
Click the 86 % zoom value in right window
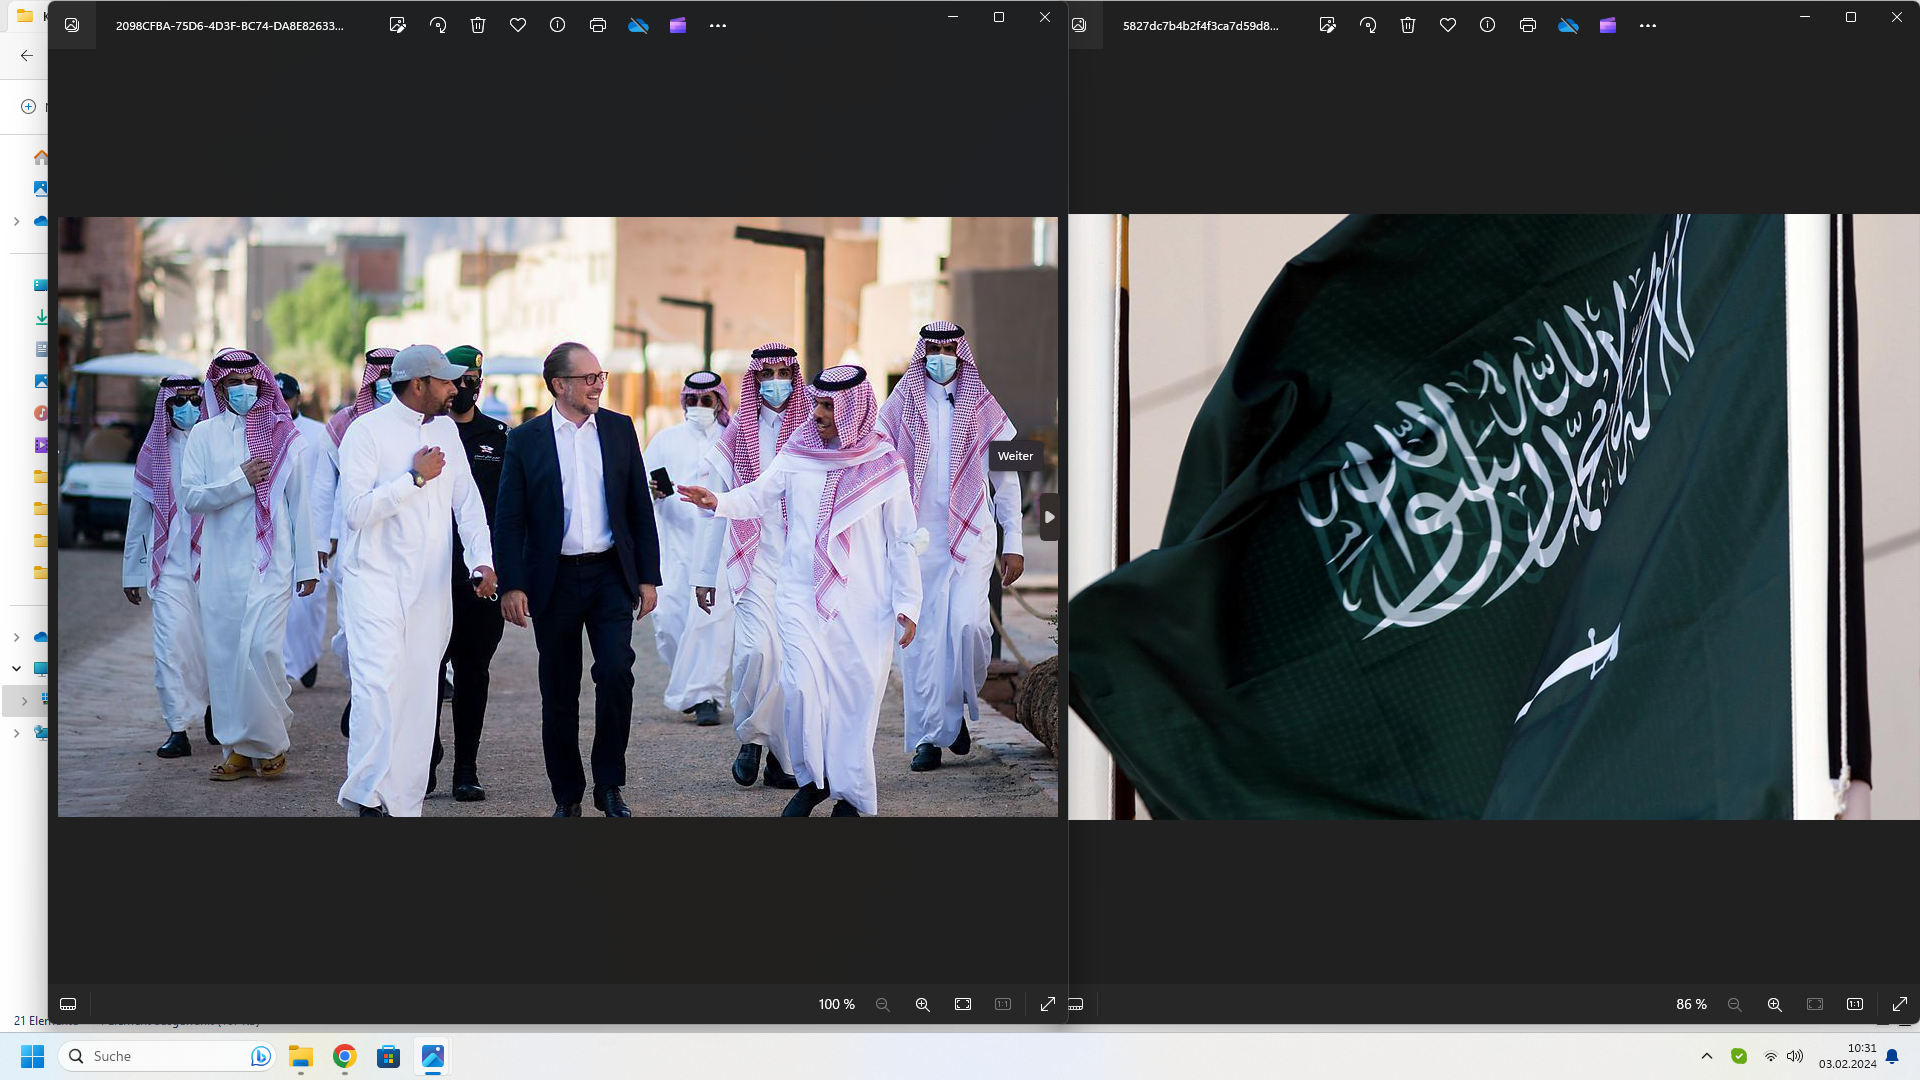point(1691,1004)
